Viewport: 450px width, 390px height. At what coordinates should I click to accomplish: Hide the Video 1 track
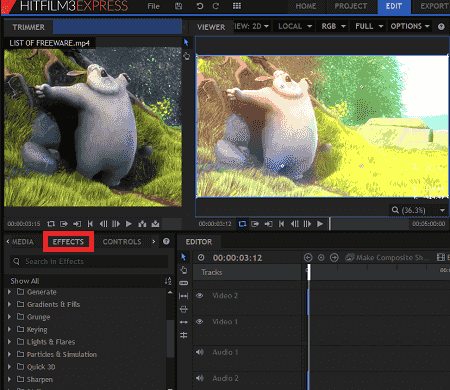click(x=200, y=321)
